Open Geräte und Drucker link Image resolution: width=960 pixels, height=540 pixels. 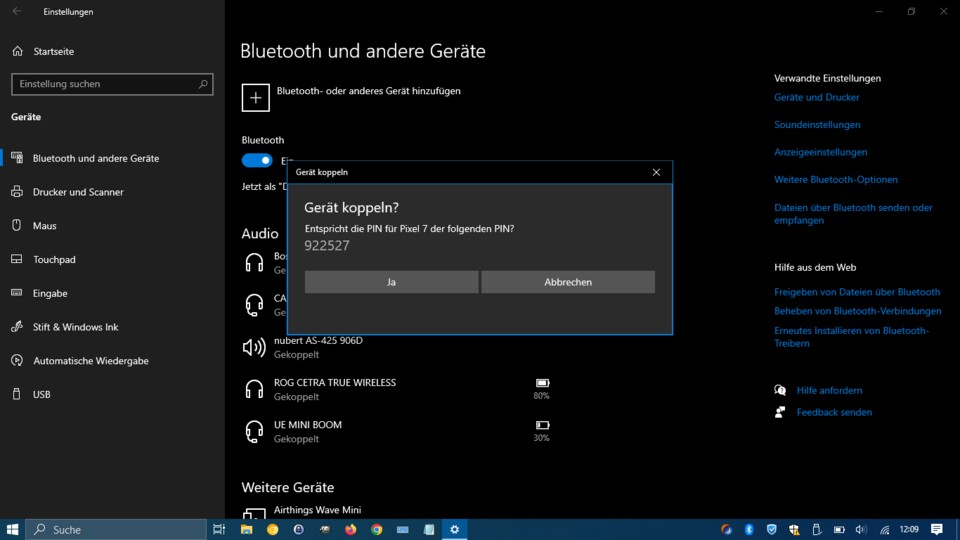pos(816,97)
